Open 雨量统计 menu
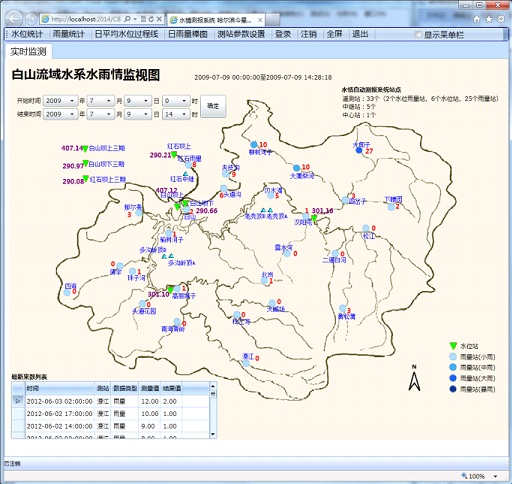The image size is (512, 484). [x=69, y=34]
